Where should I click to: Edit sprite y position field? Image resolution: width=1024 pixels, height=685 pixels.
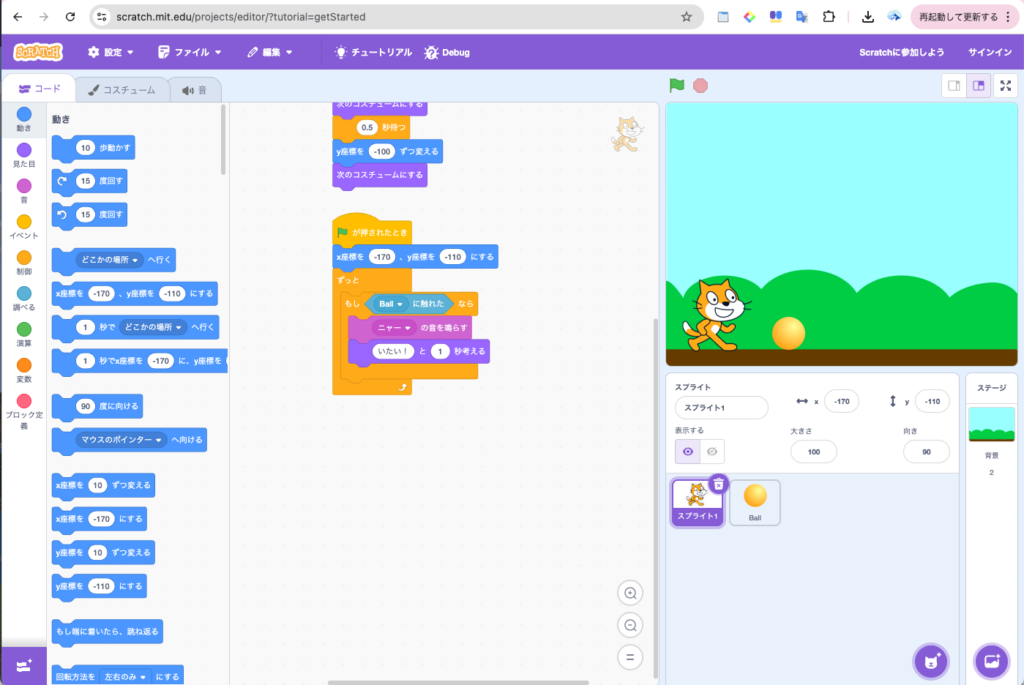tap(932, 402)
